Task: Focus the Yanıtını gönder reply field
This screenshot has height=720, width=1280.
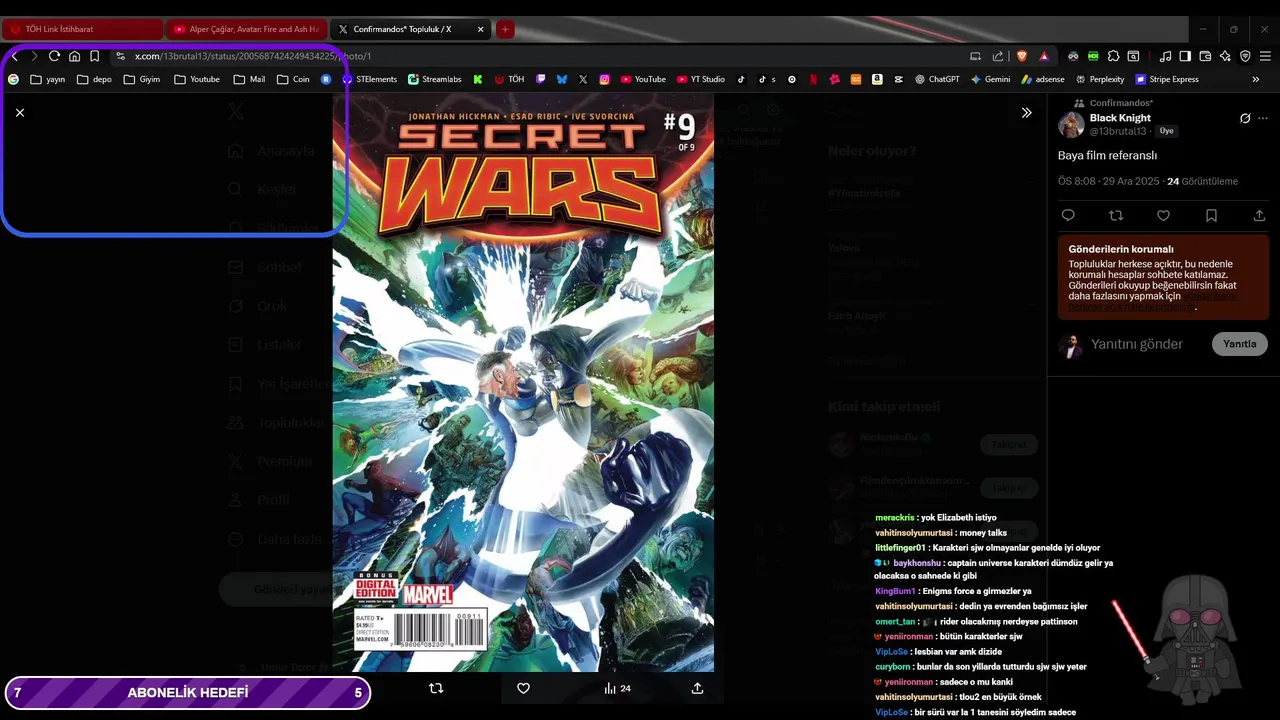Action: point(1137,344)
